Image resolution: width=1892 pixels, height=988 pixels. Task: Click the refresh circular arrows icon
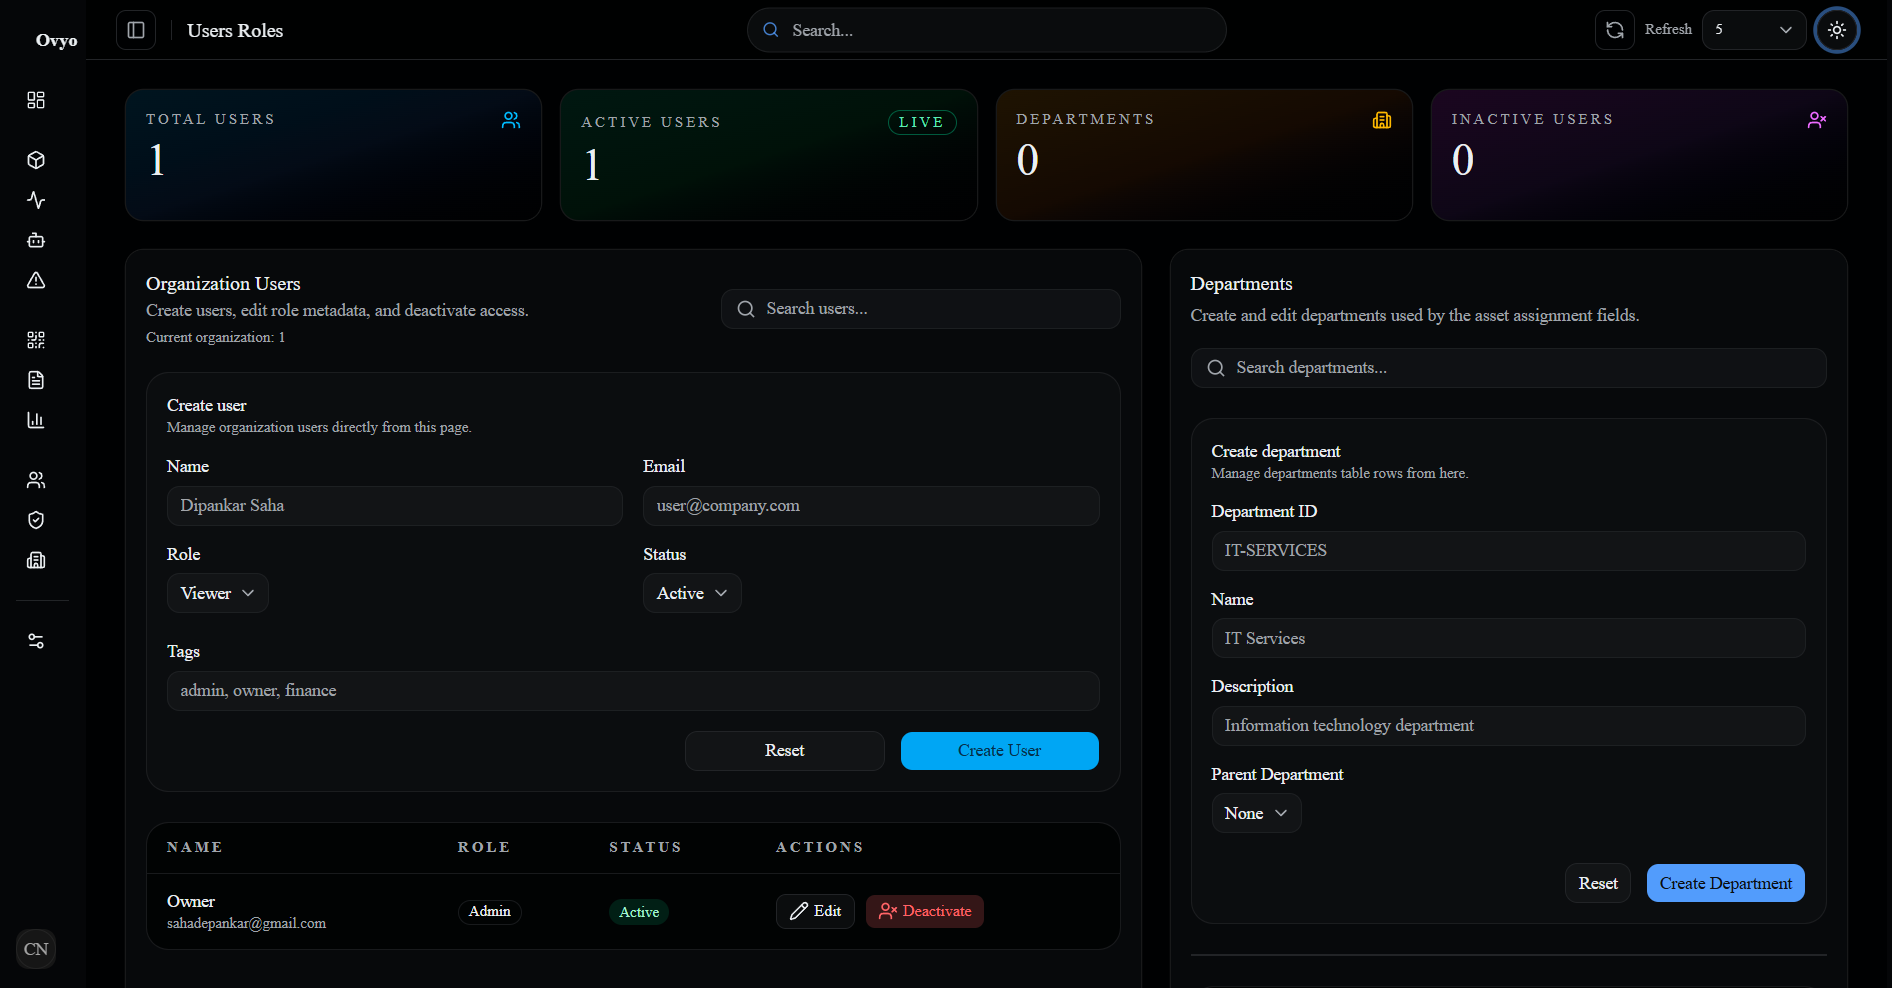pos(1615,30)
